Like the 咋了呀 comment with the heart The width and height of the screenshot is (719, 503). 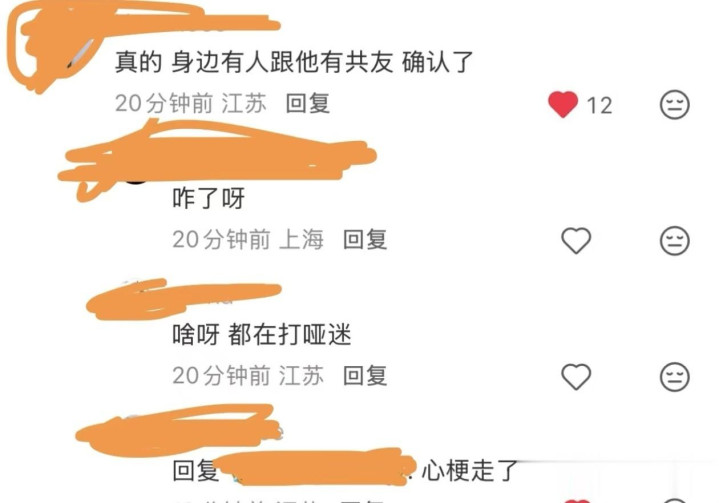point(576,240)
